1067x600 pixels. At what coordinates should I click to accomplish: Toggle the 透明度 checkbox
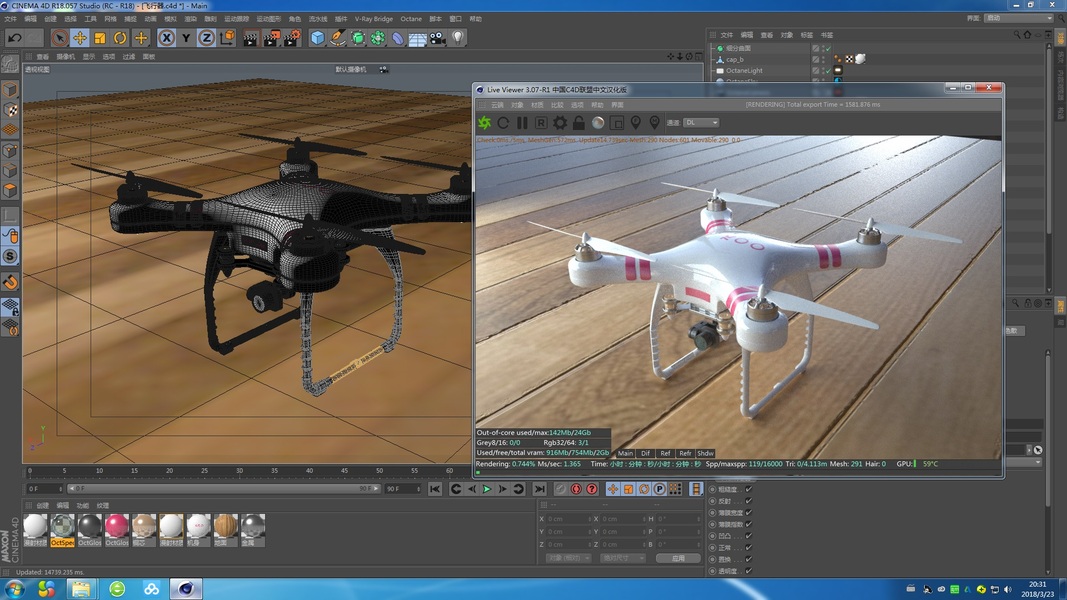[x=749, y=571]
